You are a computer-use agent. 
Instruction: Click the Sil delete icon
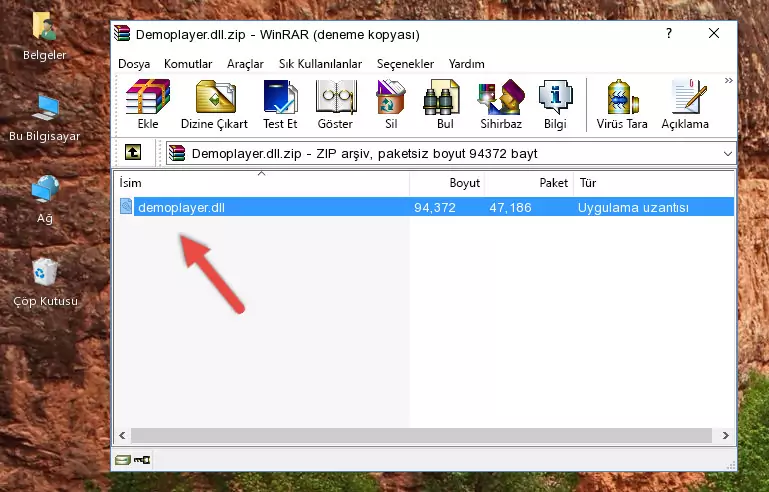391,104
